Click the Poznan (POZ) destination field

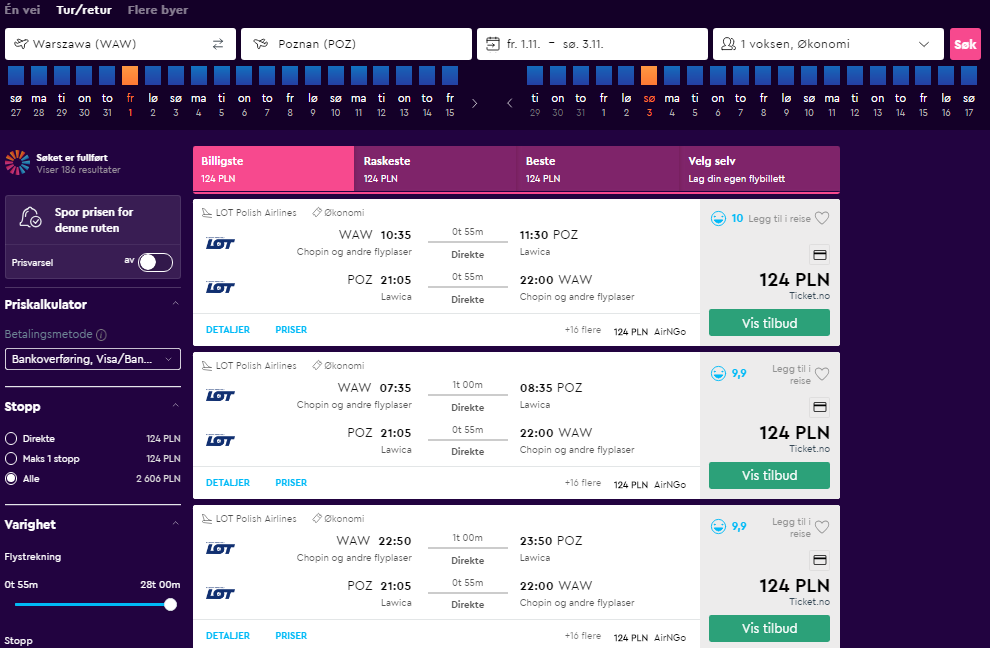click(356, 44)
